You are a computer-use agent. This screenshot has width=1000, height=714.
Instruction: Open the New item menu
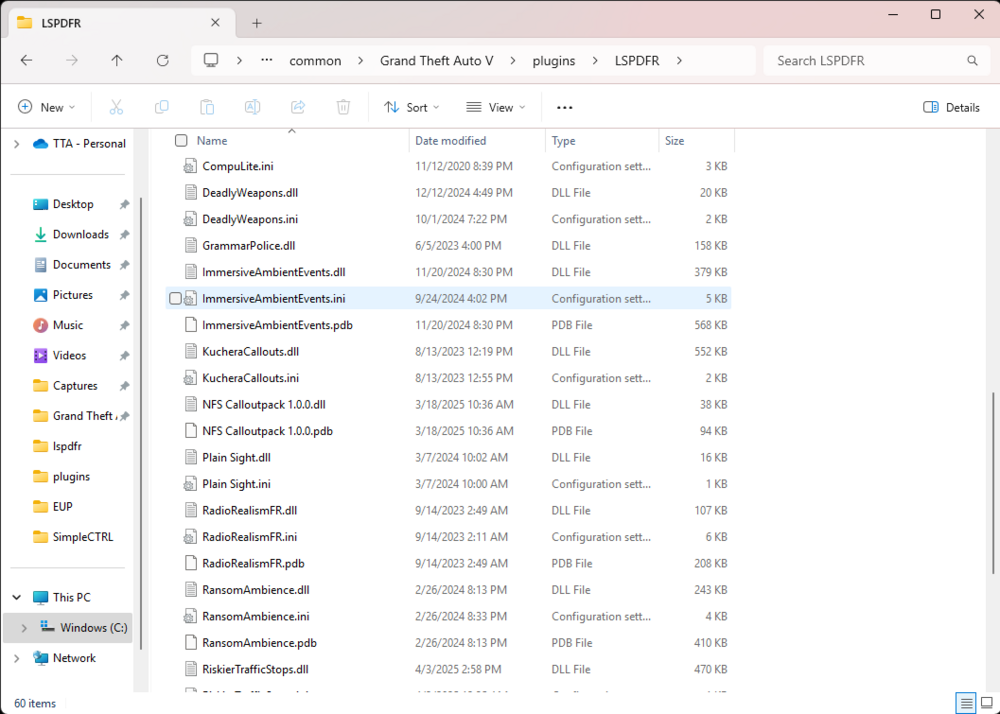pyautogui.click(x=46, y=107)
